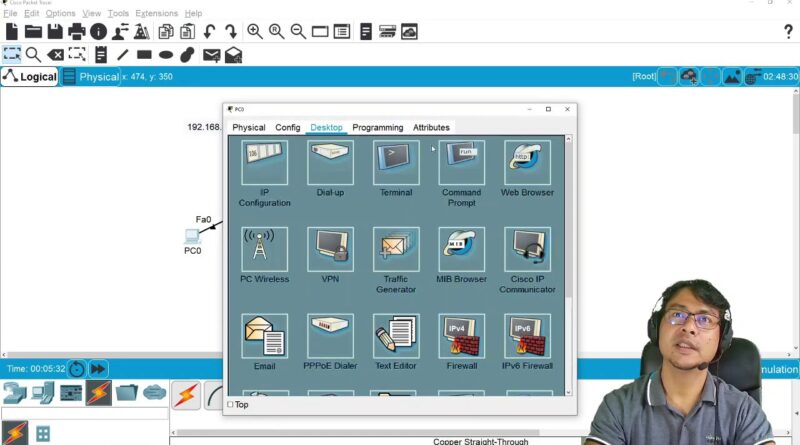Select the Desktop tab in PC0
Viewport: 800px width, 445px height.
click(326, 128)
